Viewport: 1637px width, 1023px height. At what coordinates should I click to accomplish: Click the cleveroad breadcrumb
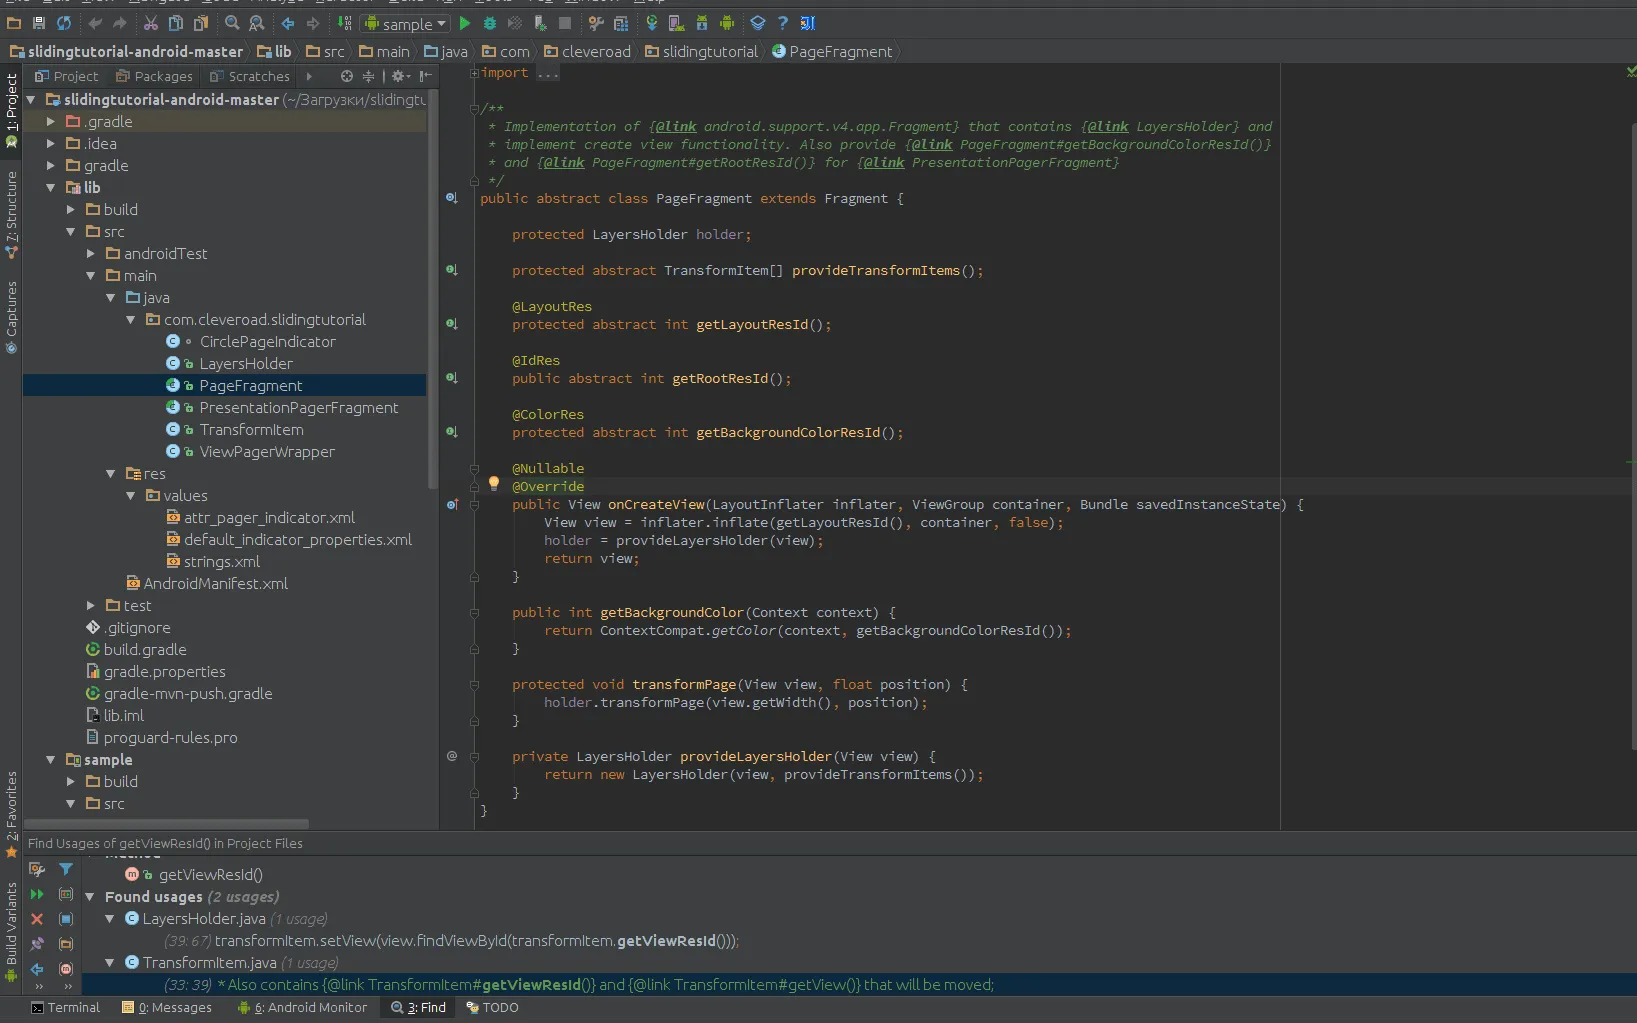587,51
